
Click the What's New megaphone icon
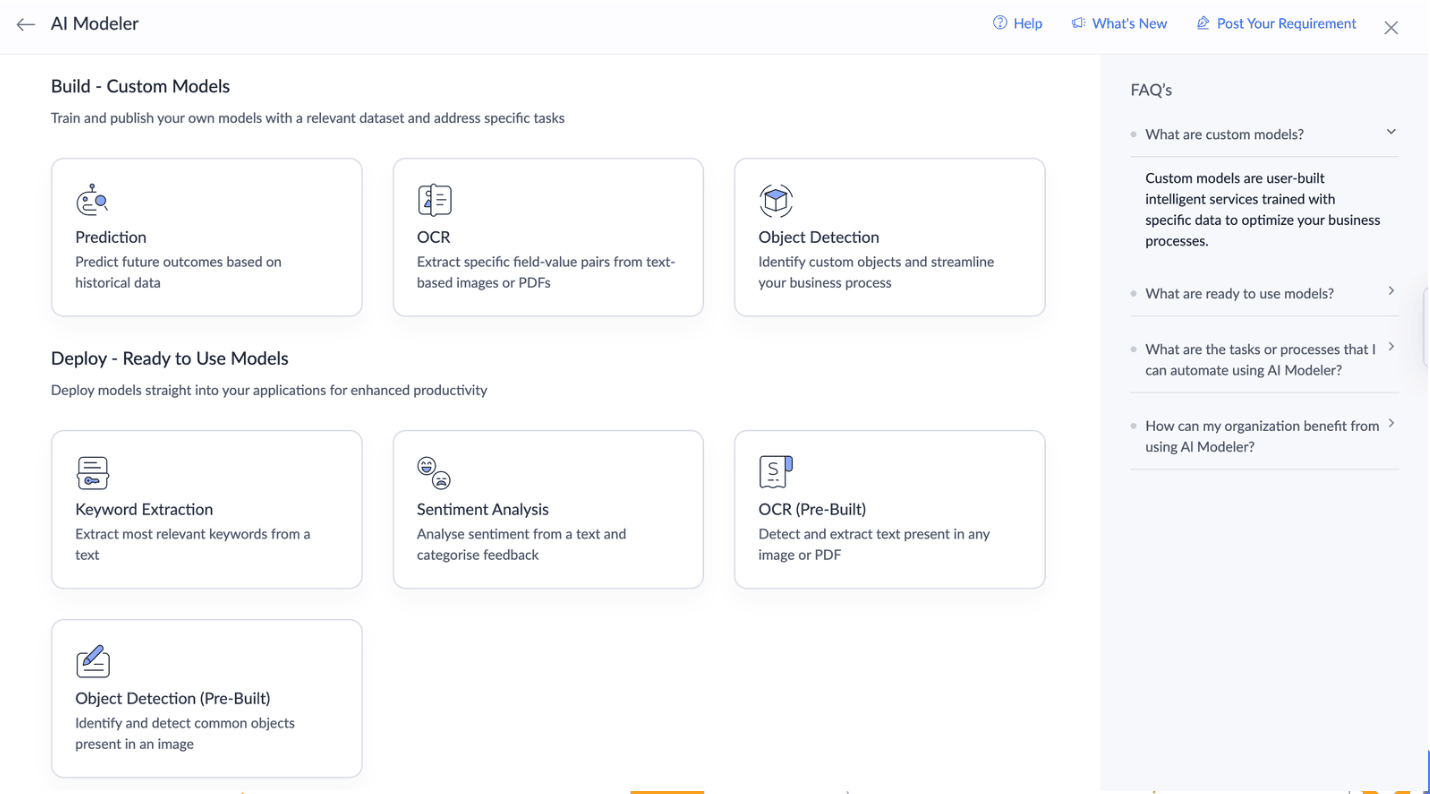point(1081,22)
